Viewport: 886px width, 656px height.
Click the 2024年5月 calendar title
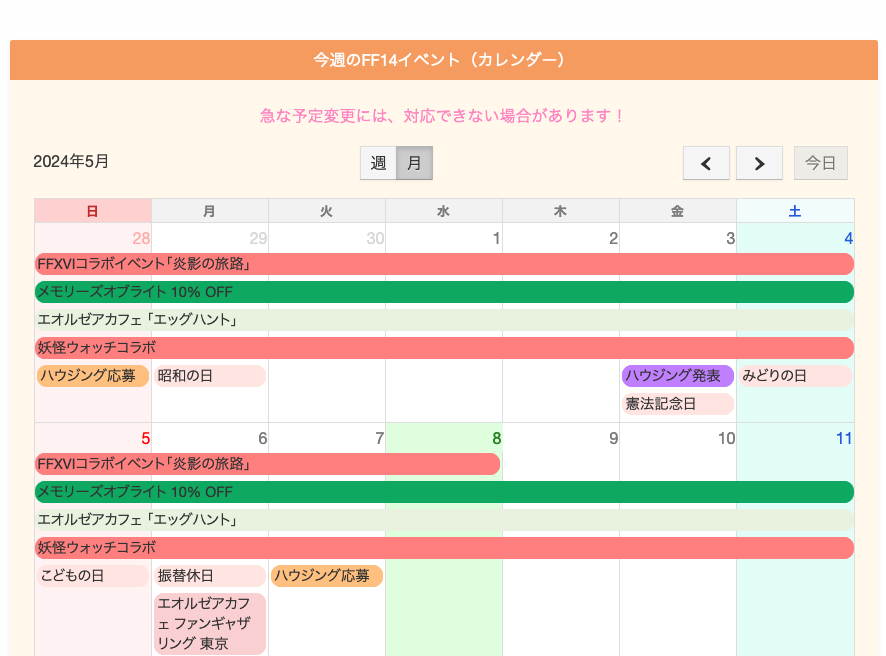(x=71, y=162)
